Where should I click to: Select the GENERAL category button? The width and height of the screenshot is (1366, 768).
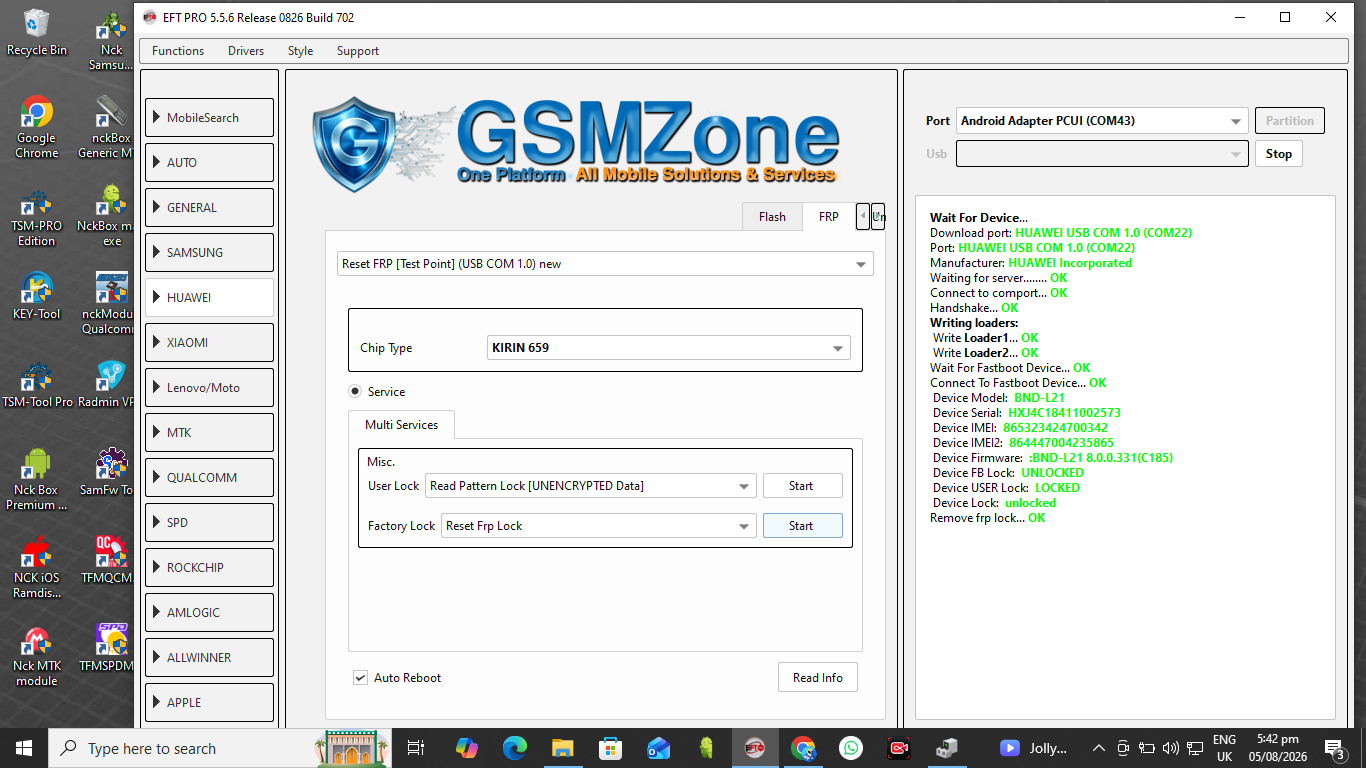pyautogui.click(x=209, y=207)
